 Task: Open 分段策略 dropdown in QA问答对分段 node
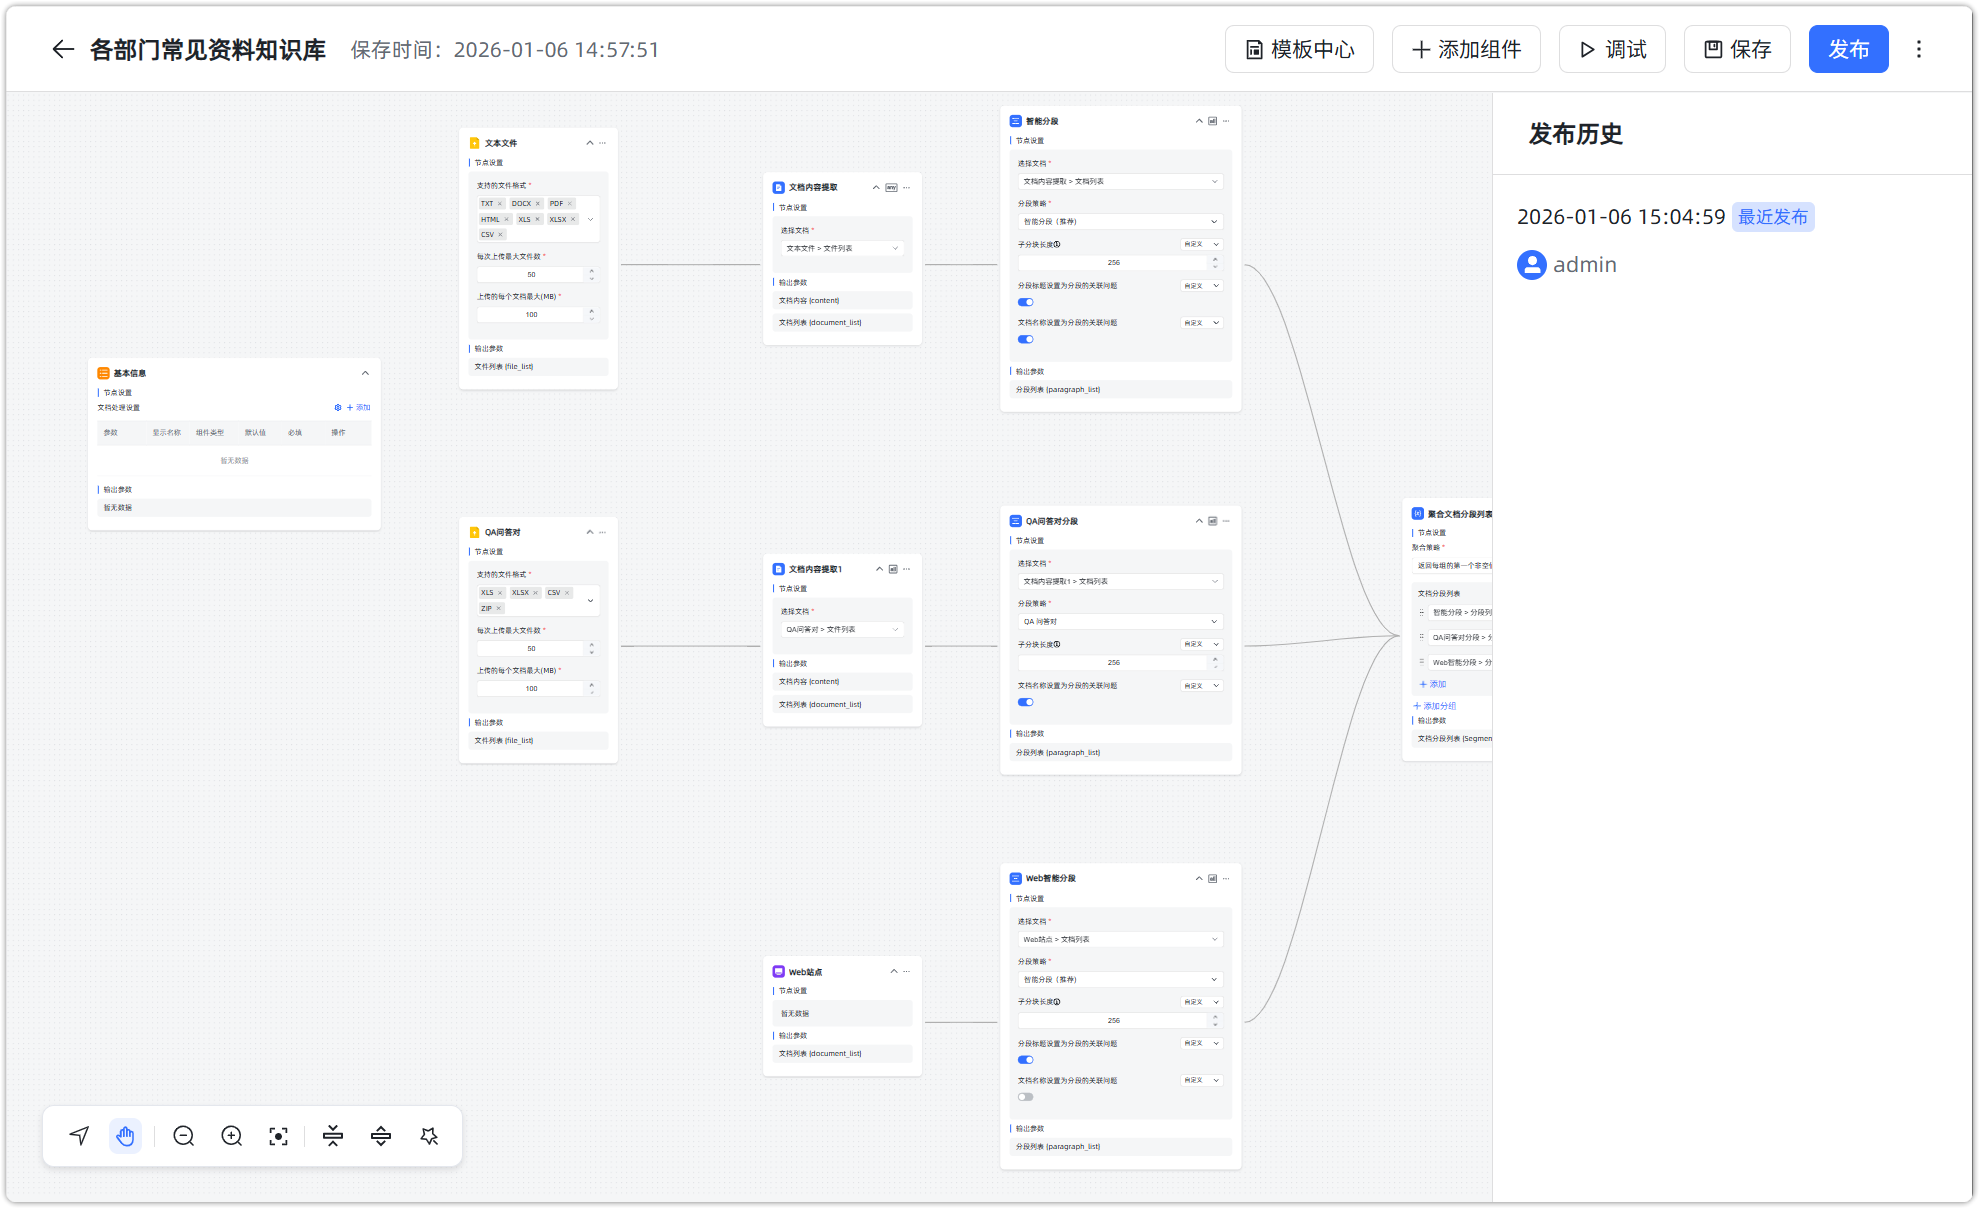pos(1120,621)
